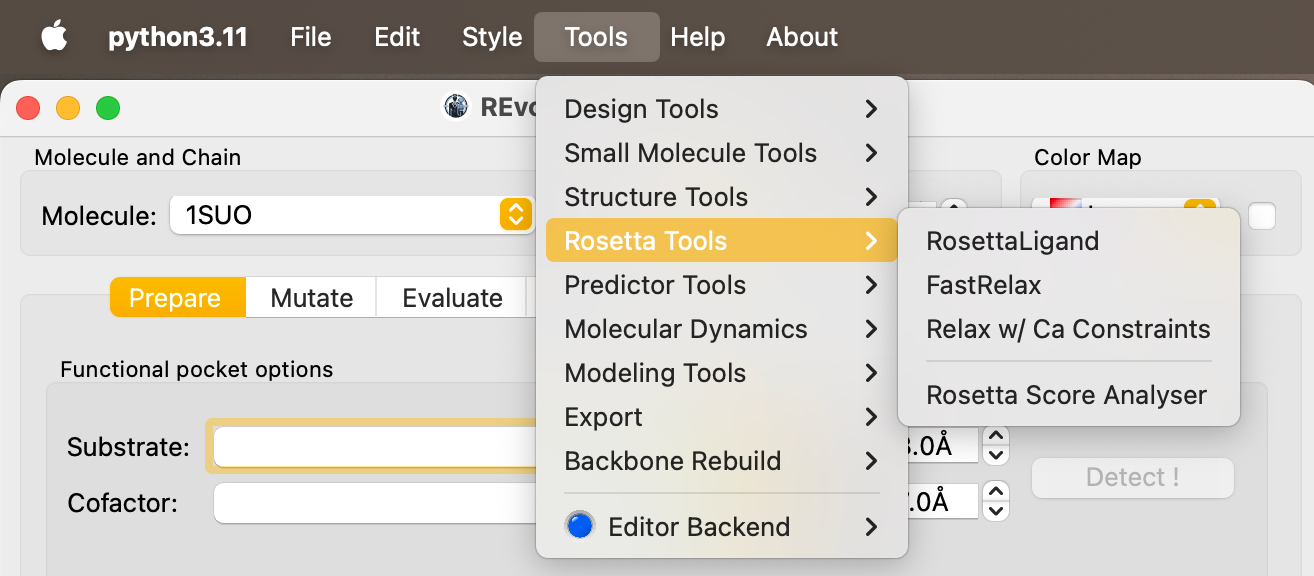Viewport: 1314px width, 576px height.
Task: Expand the Design Tools submenu
Action: [722, 109]
